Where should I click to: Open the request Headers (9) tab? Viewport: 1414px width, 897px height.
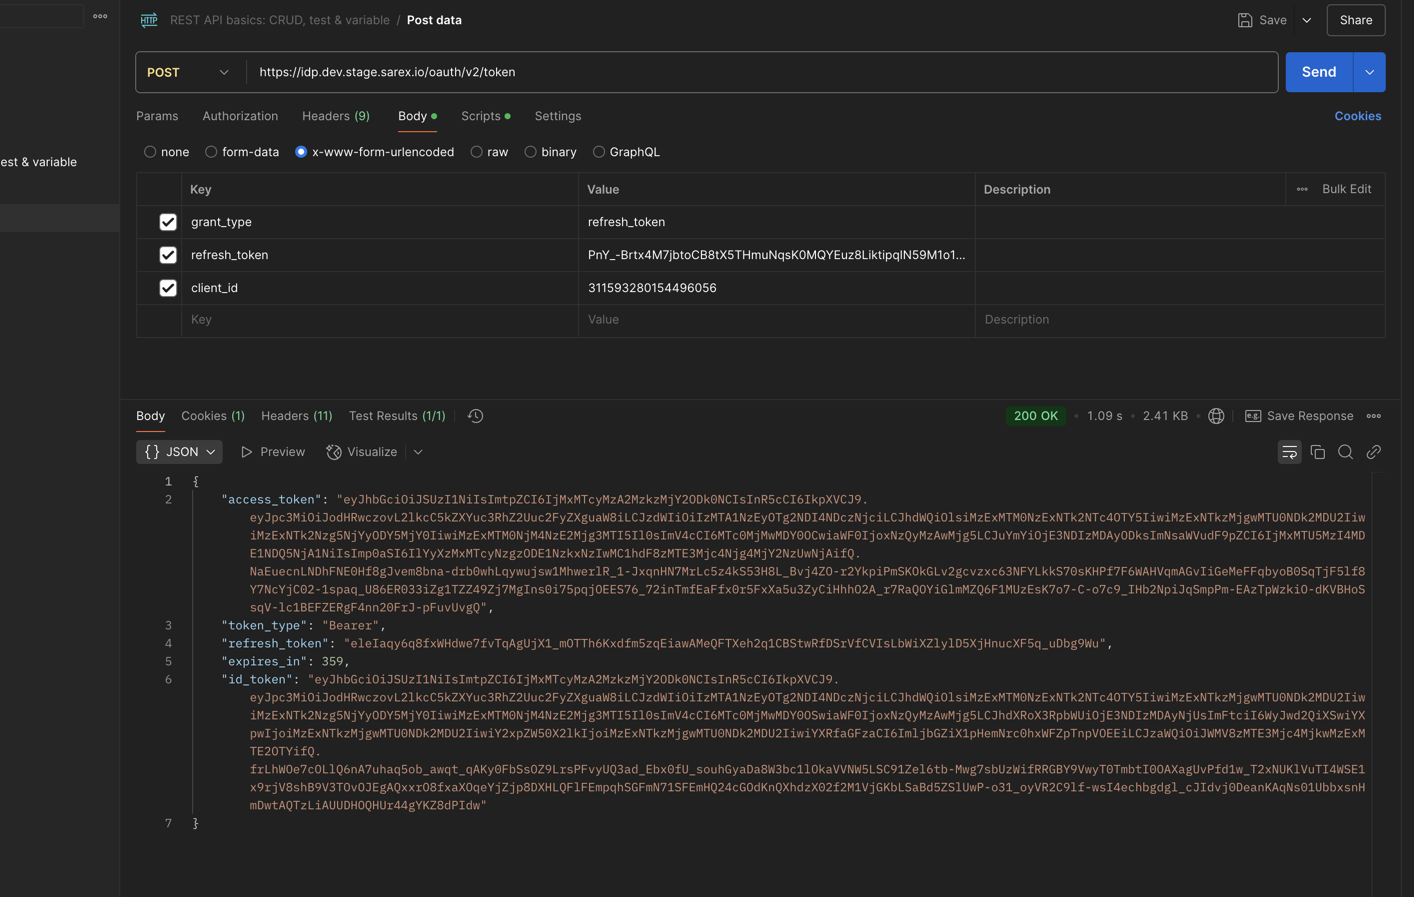336,116
